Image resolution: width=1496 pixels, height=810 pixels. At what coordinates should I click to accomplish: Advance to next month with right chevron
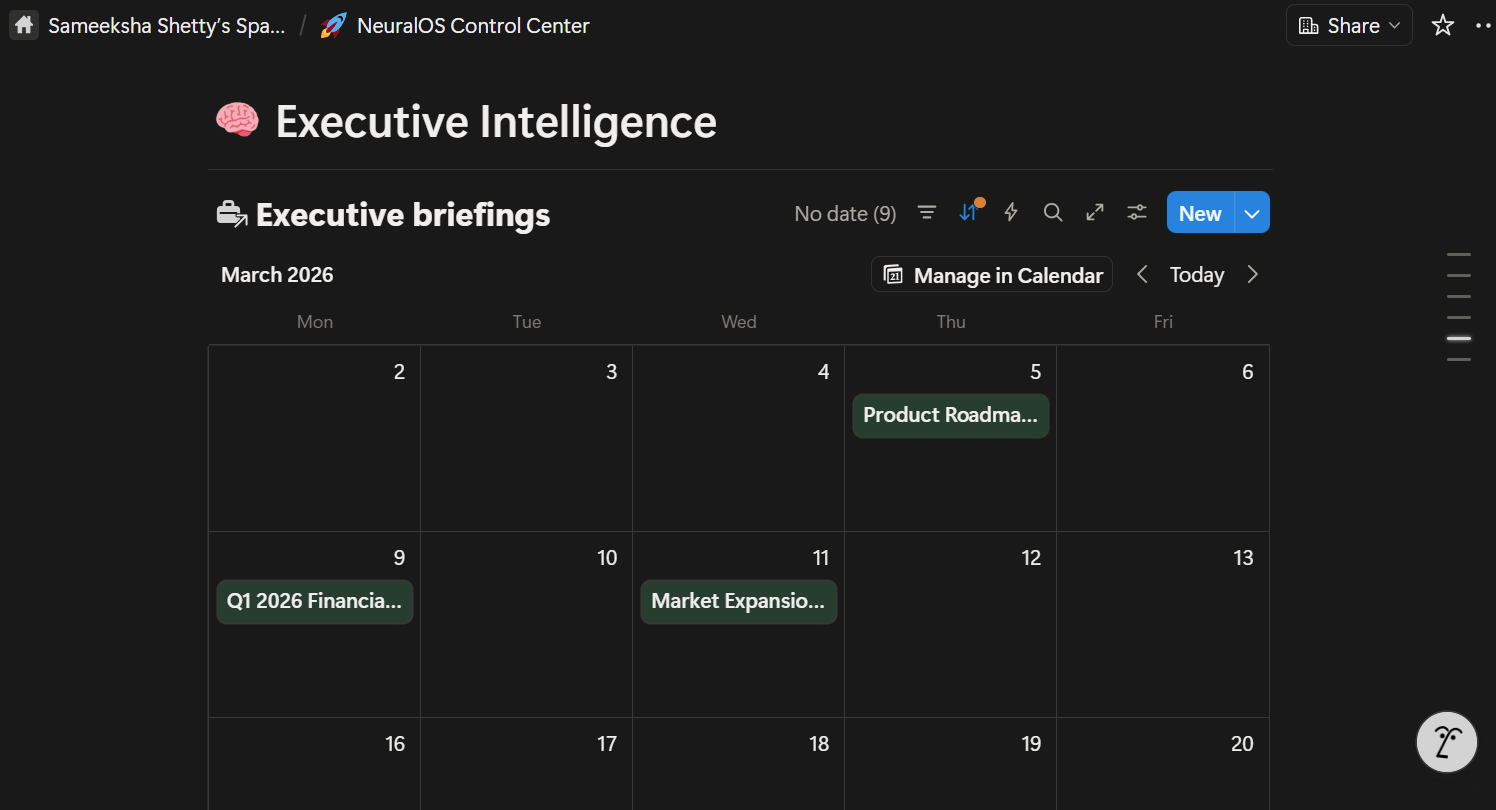pyautogui.click(x=1252, y=275)
